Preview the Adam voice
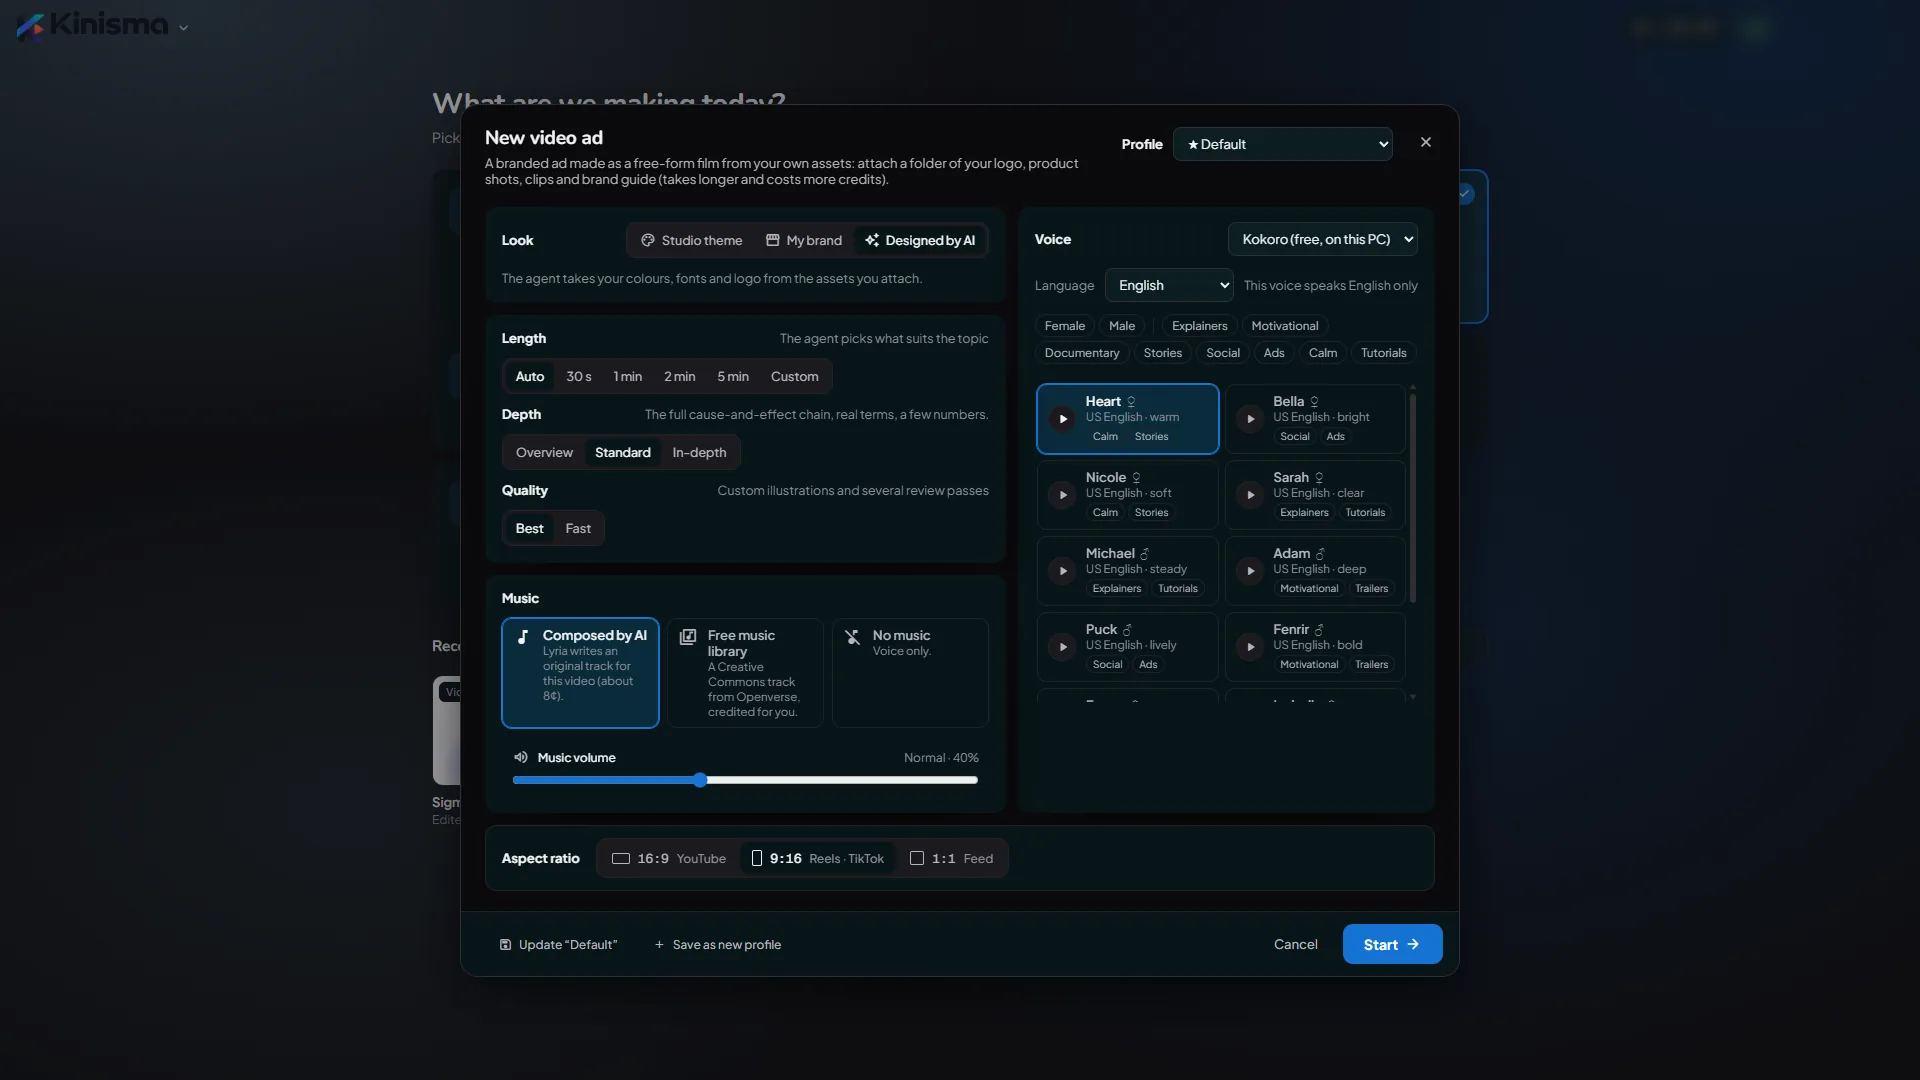Image resolution: width=1920 pixels, height=1080 pixels. click(1250, 571)
